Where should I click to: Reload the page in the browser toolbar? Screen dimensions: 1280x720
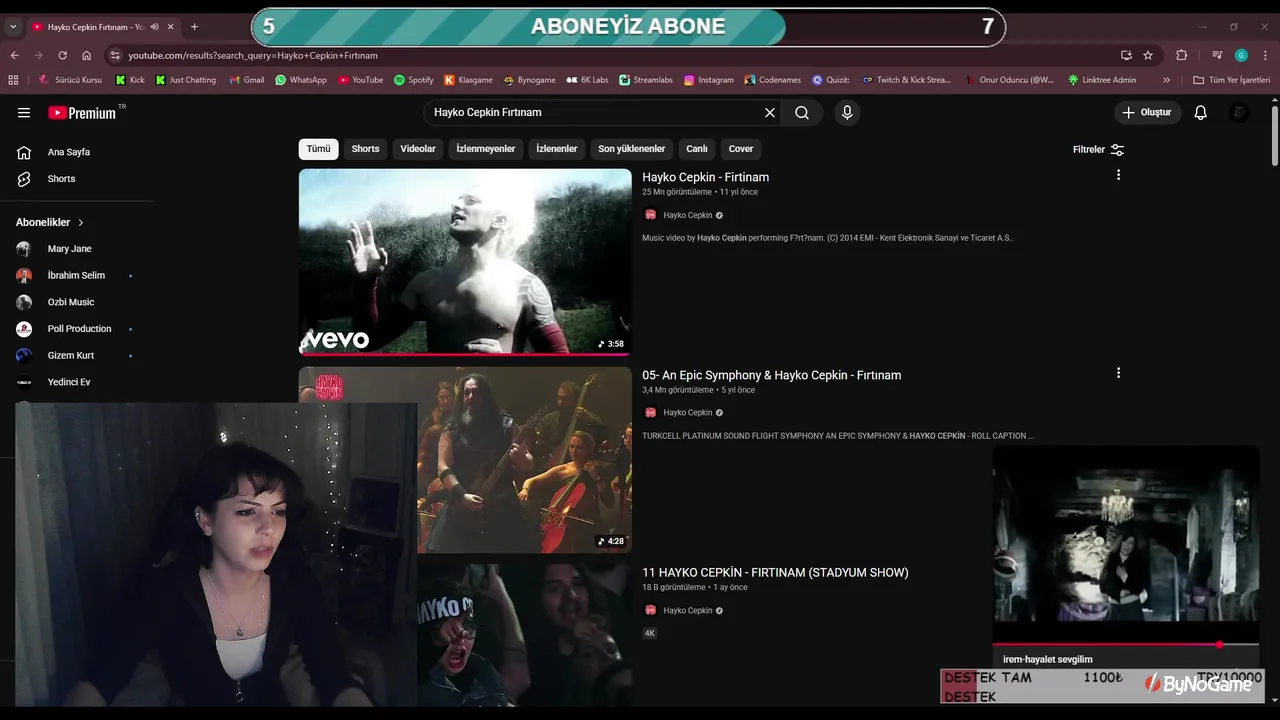(x=62, y=55)
